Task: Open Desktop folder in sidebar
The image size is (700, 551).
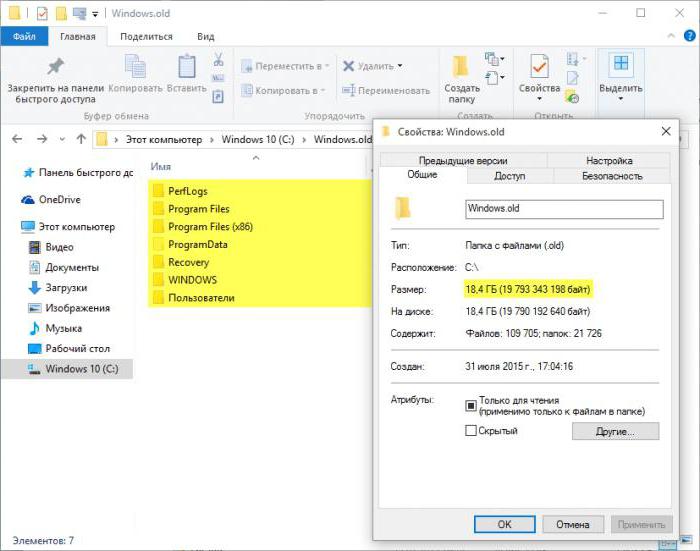Action: click(x=69, y=348)
